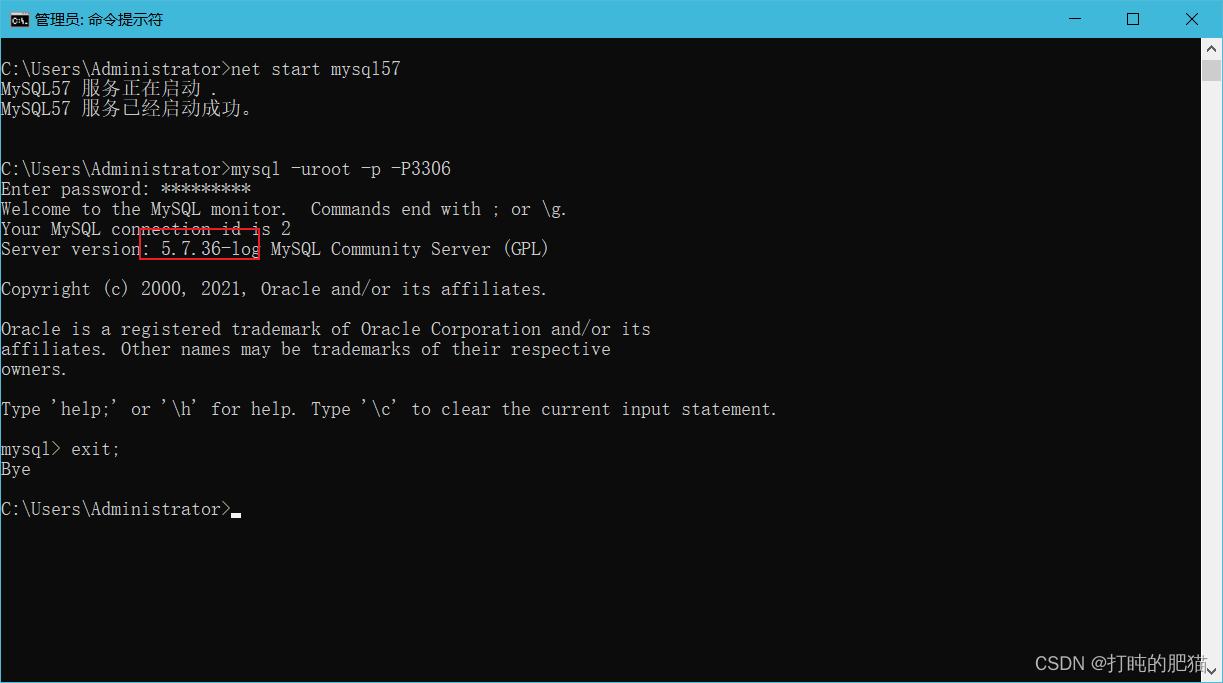The image size is (1223, 683).
Task: Click the title text 管理员: 命令提示符
Action: (x=100, y=18)
